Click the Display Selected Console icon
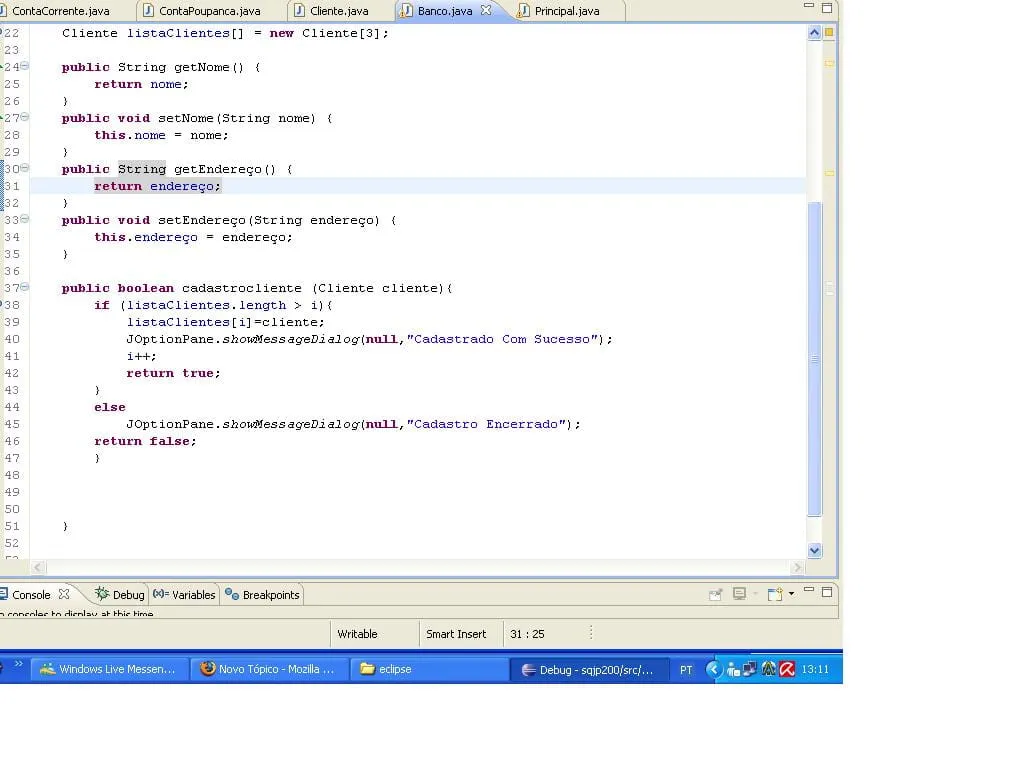Viewport: 1024px width, 768px height. pos(740,594)
